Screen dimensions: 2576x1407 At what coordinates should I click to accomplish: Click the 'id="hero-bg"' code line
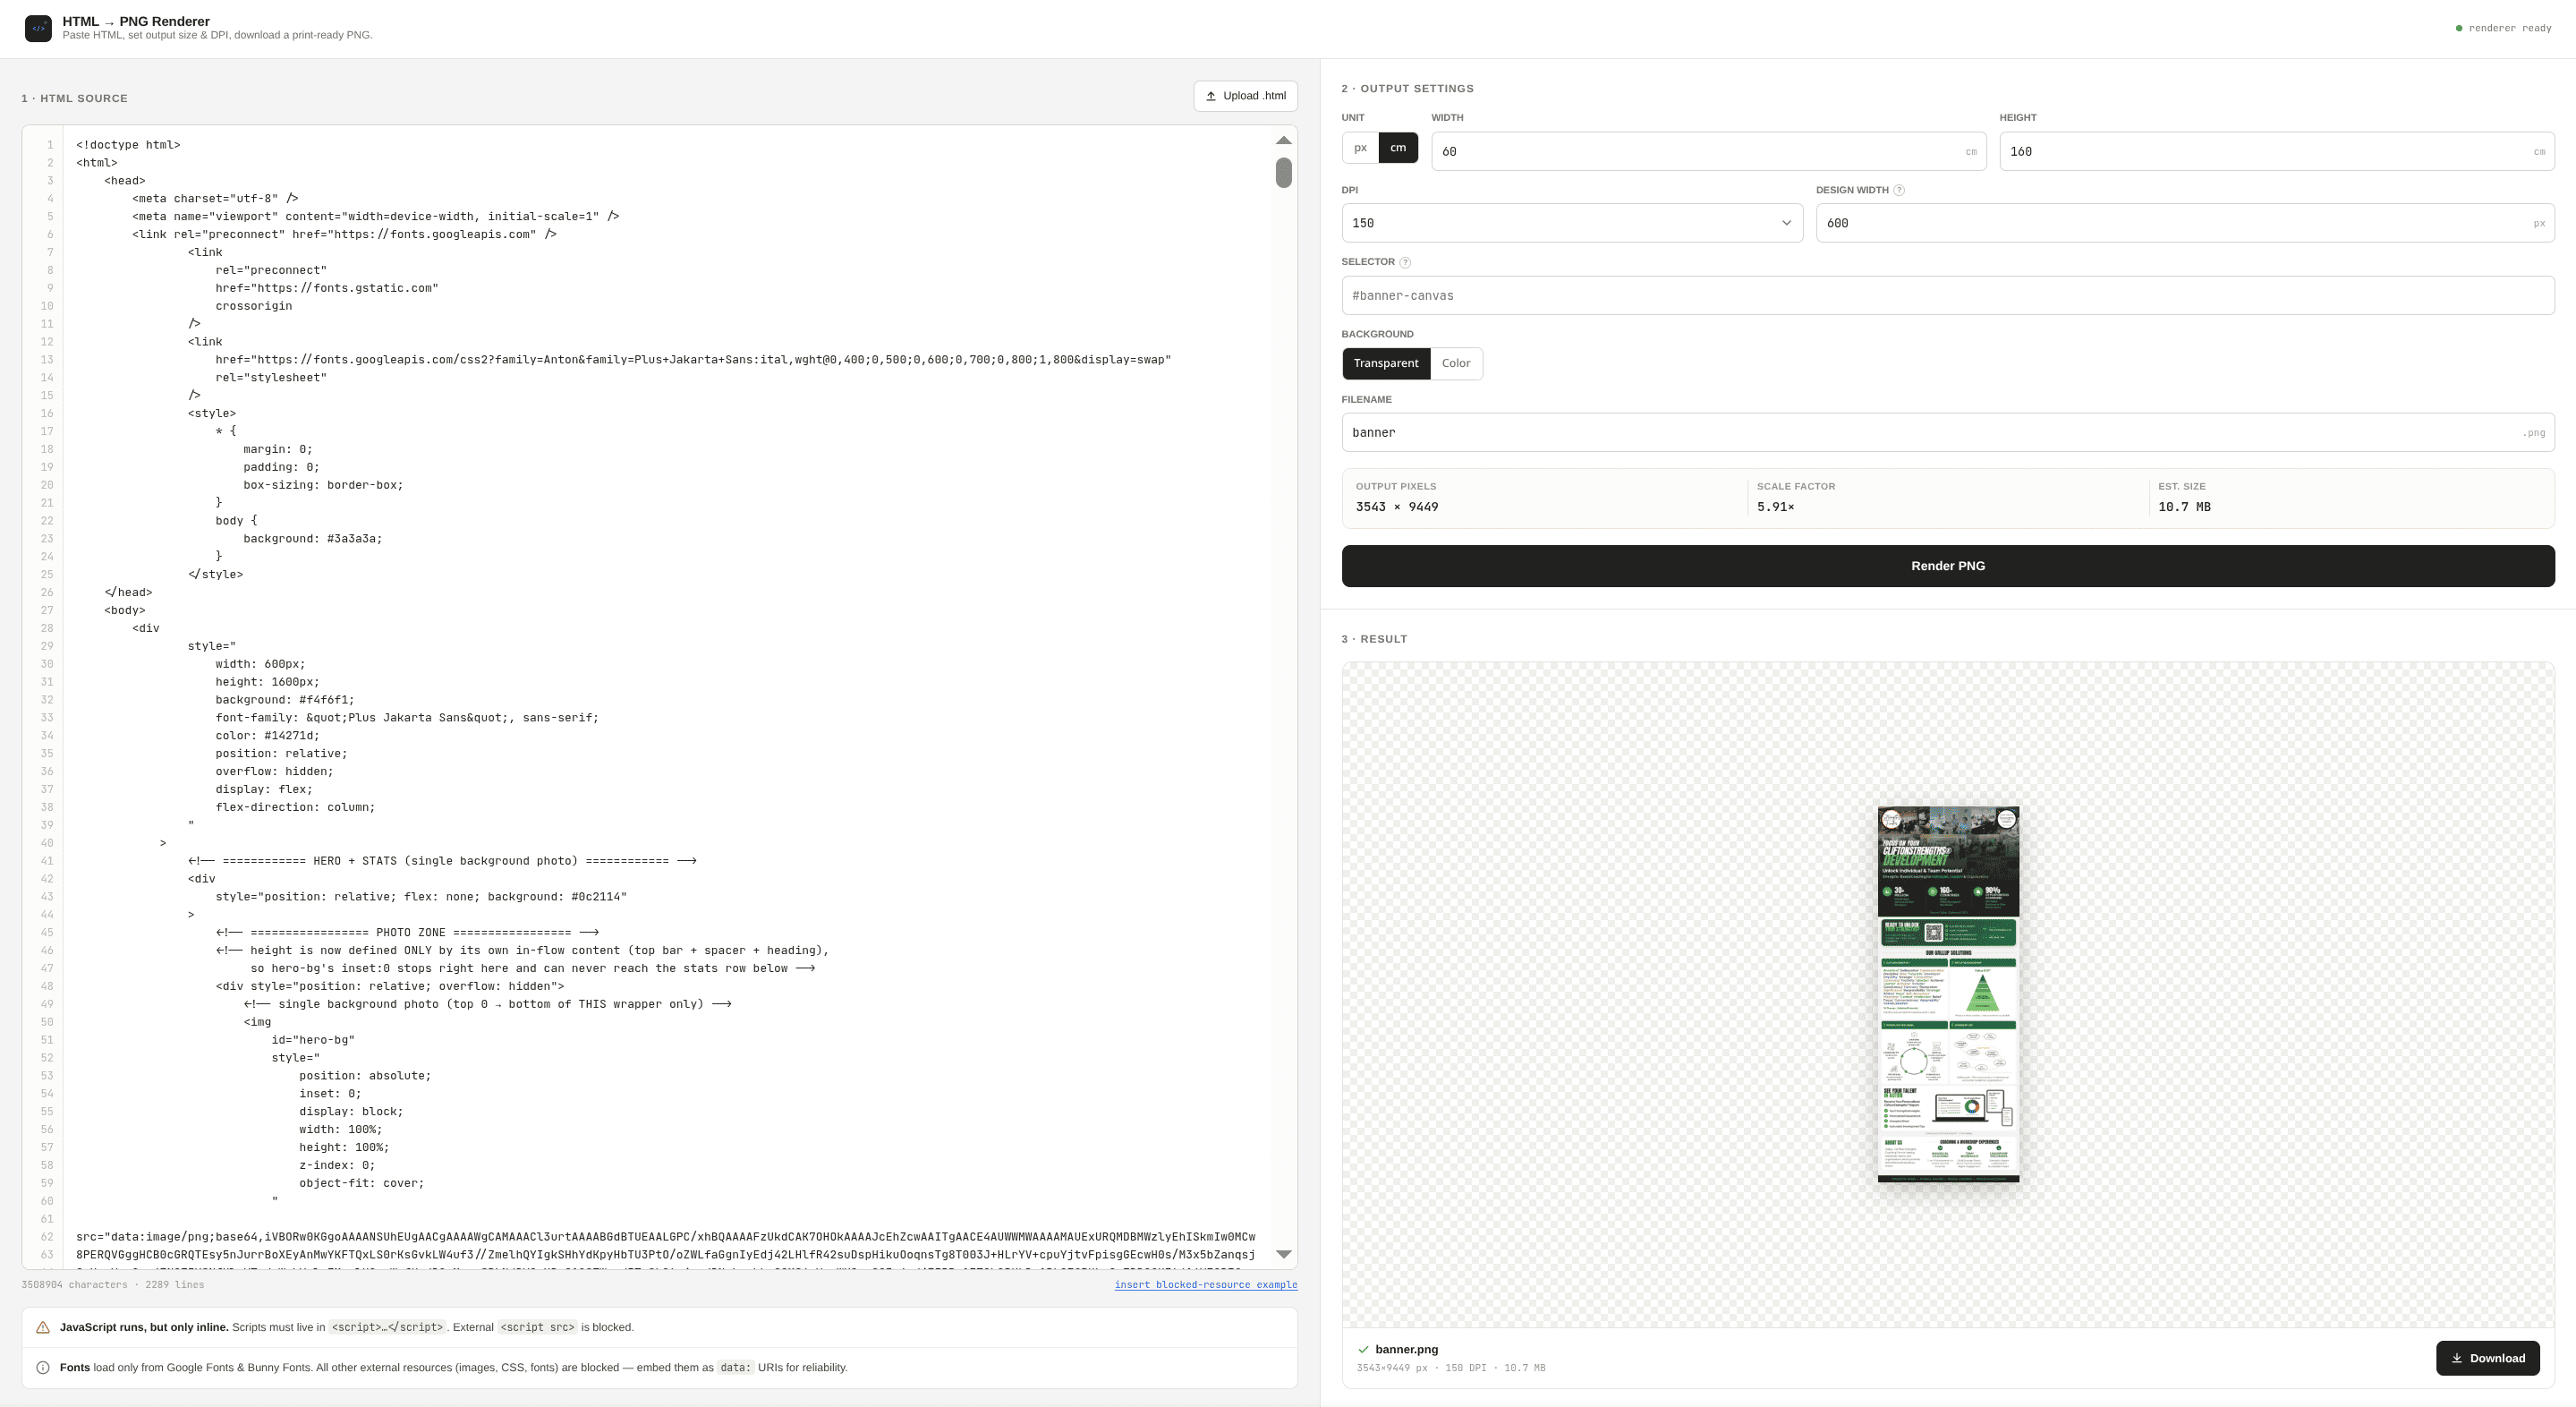click(313, 1040)
